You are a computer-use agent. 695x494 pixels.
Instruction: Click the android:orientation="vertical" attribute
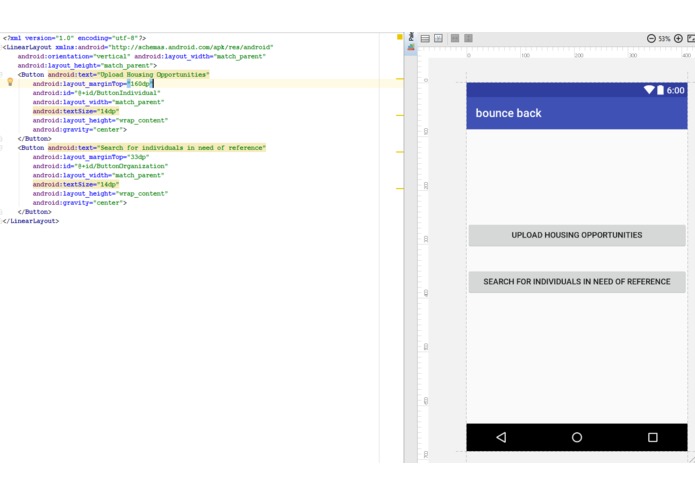click(74, 56)
